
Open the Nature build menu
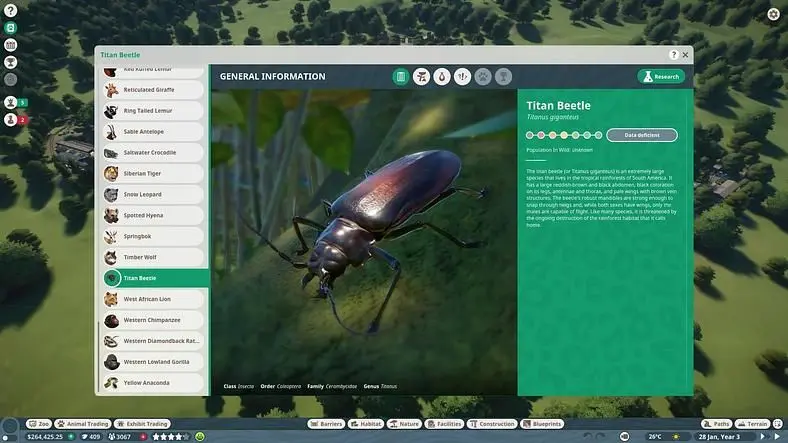[x=405, y=424]
